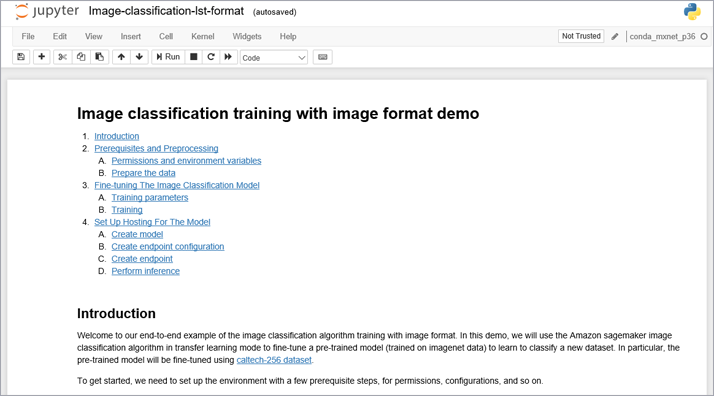Screen dimensions: 714x396
Task: Move selected cell down arrow
Action: pos(139,57)
